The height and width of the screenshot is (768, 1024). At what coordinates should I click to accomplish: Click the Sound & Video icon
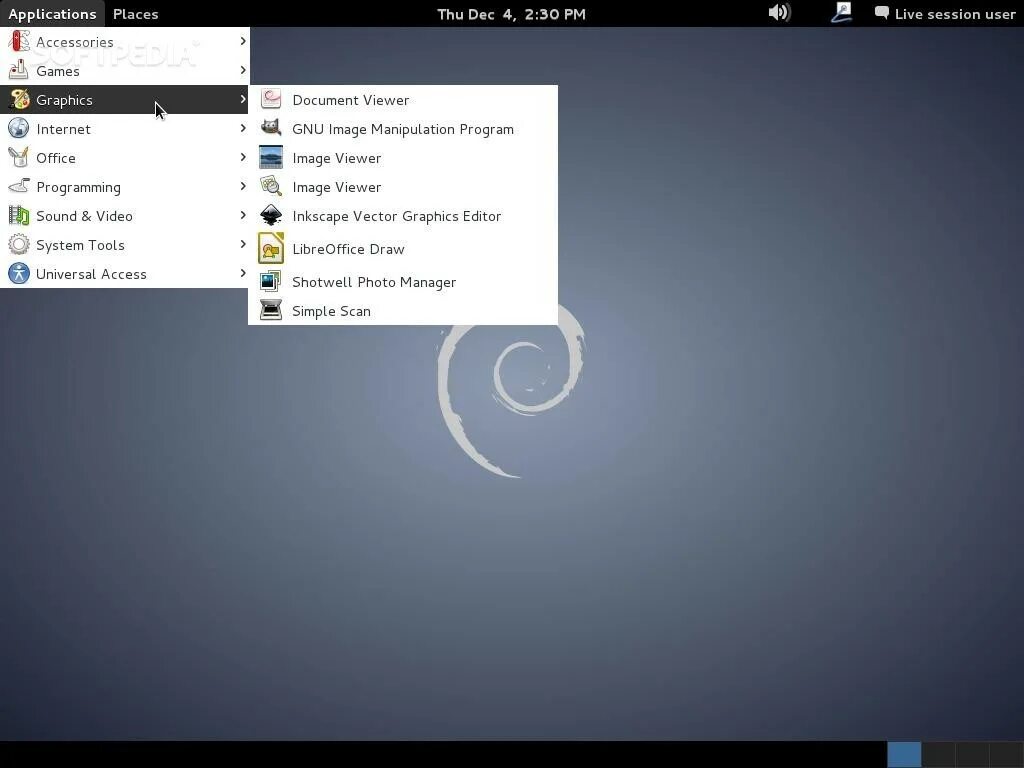(x=19, y=216)
